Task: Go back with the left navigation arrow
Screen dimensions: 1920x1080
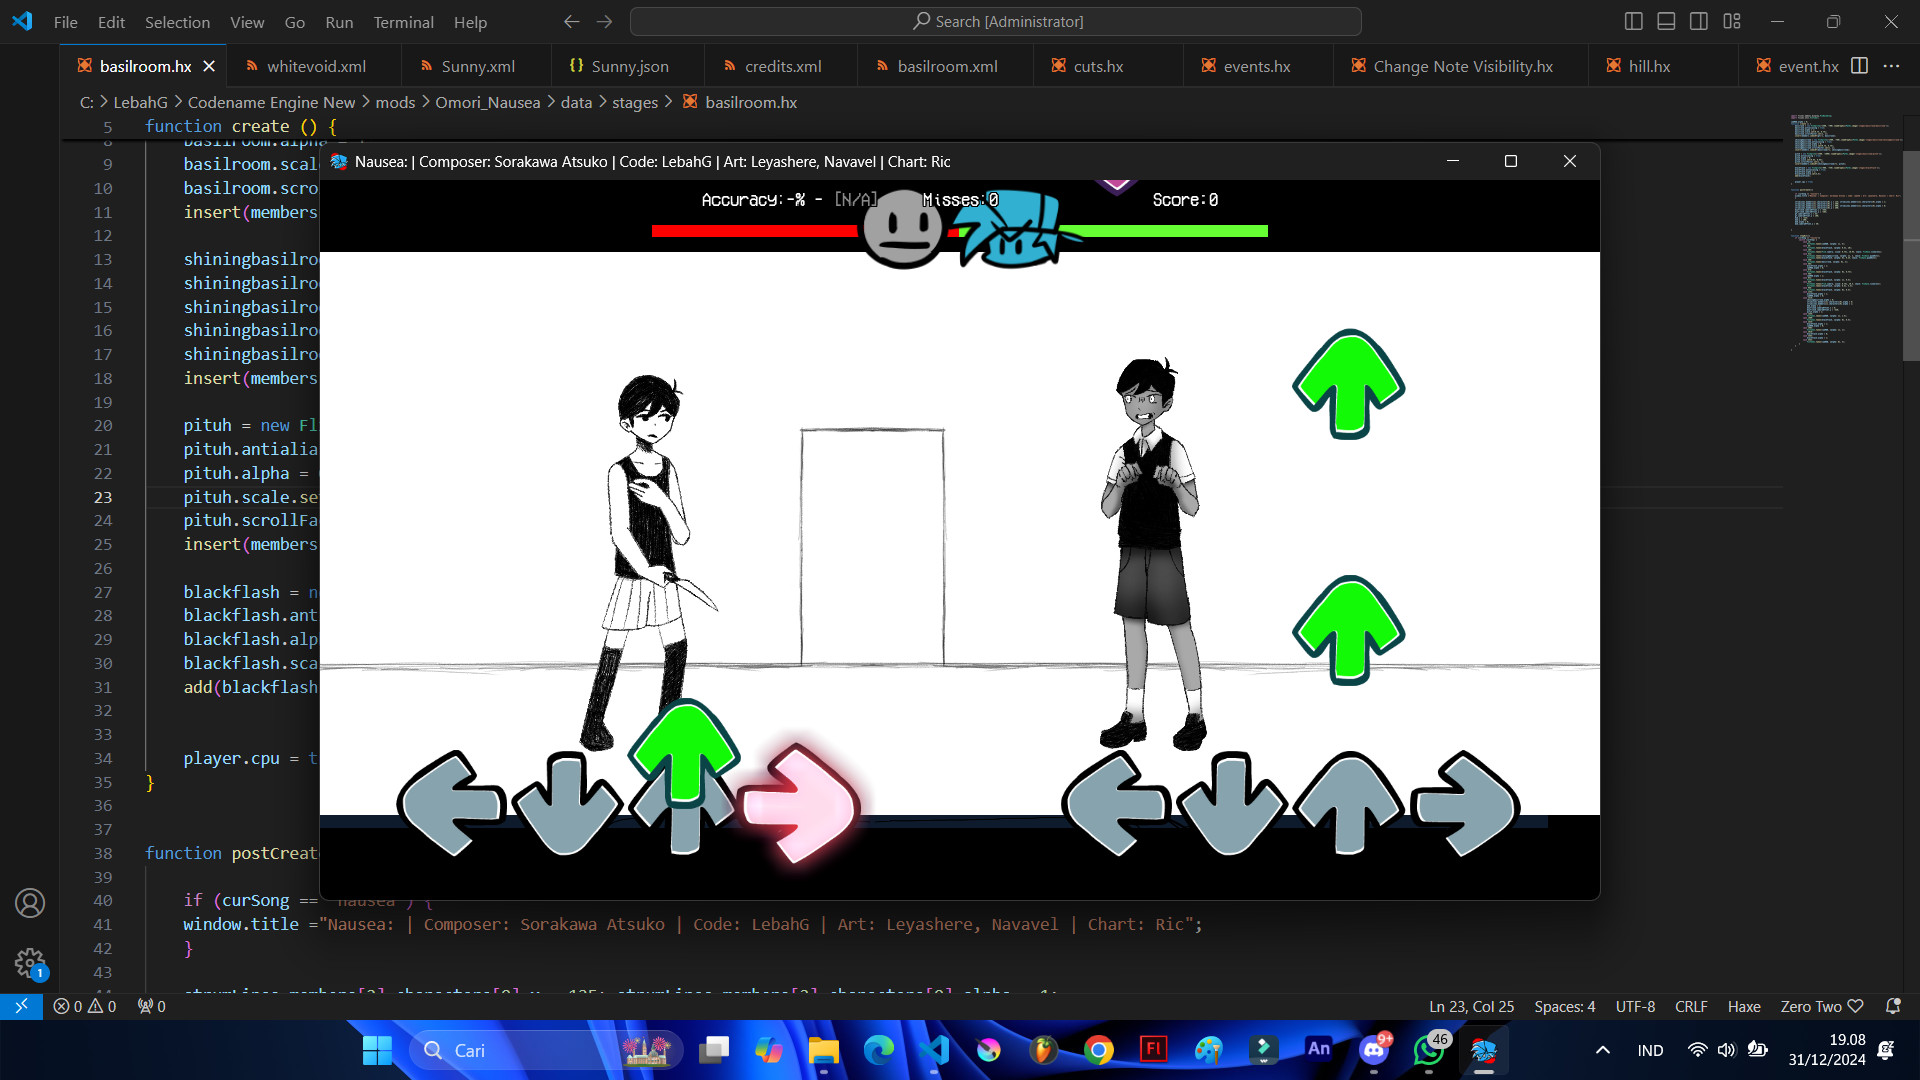Action: pyautogui.click(x=571, y=21)
